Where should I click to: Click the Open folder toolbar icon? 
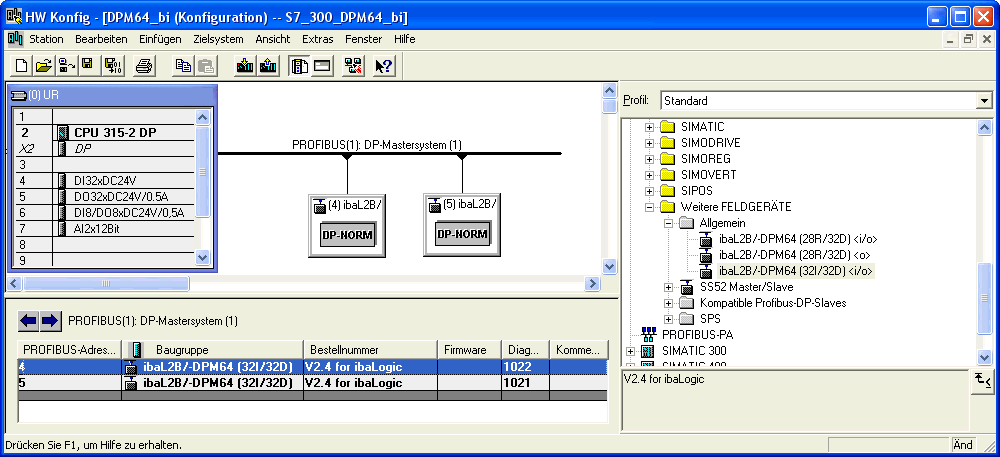(x=43, y=66)
